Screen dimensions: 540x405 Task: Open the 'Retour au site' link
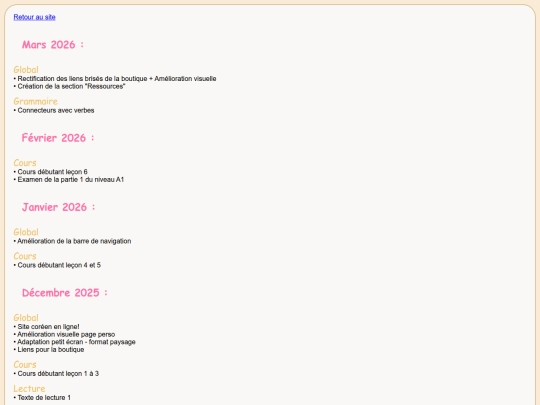34,17
